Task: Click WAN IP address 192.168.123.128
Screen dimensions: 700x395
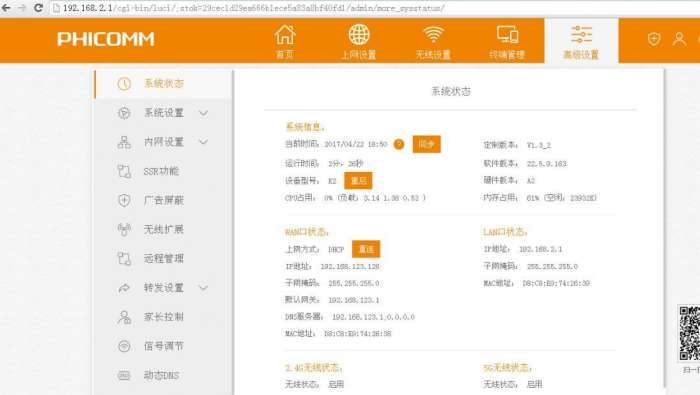Action: coord(350,266)
